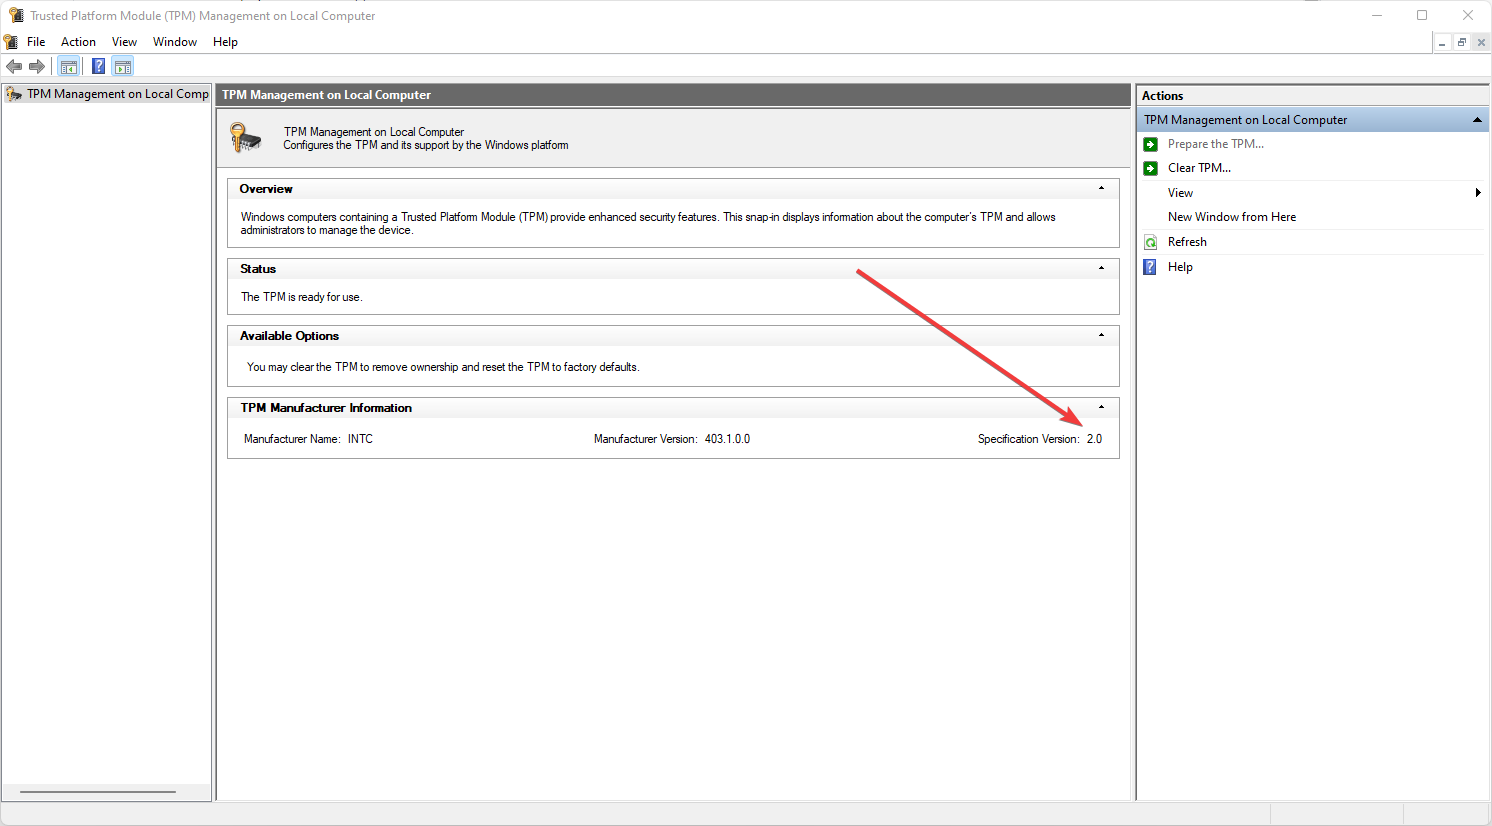Maximize the main application window
Image resolution: width=1492 pixels, height=826 pixels.
click(x=1422, y=15)
